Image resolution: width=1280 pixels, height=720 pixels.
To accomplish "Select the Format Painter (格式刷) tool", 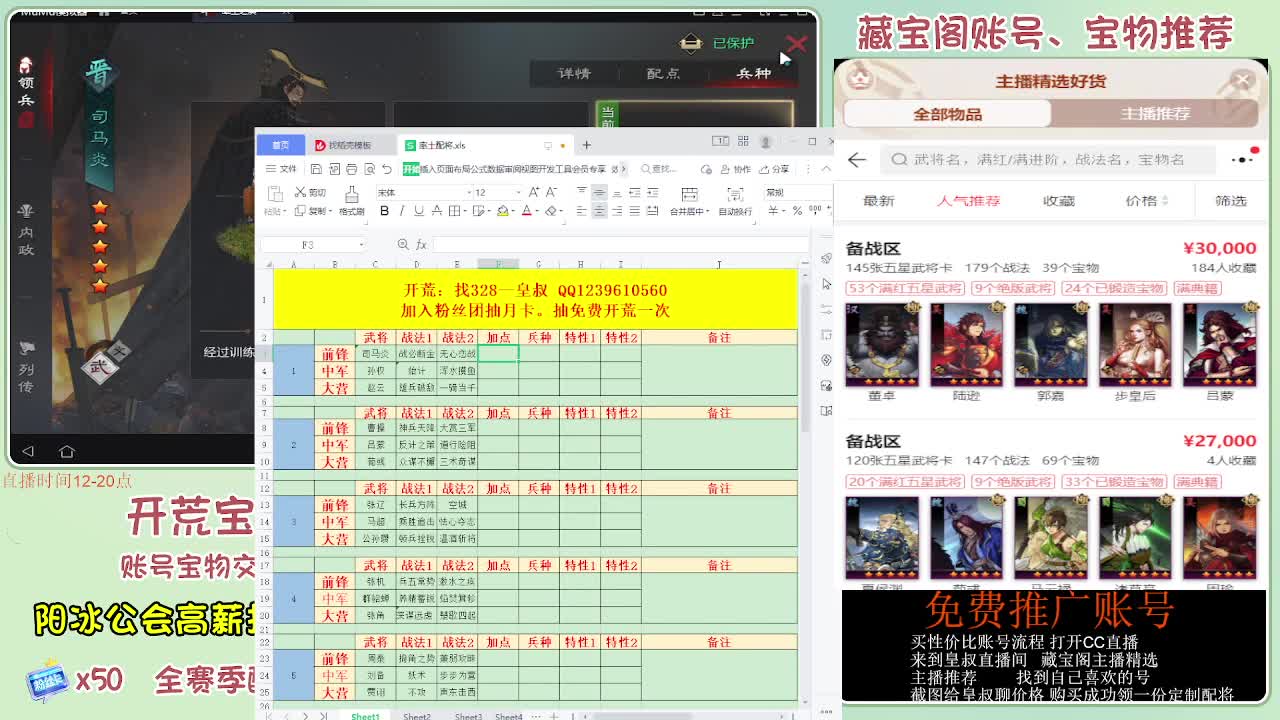I will pos(351,199).
